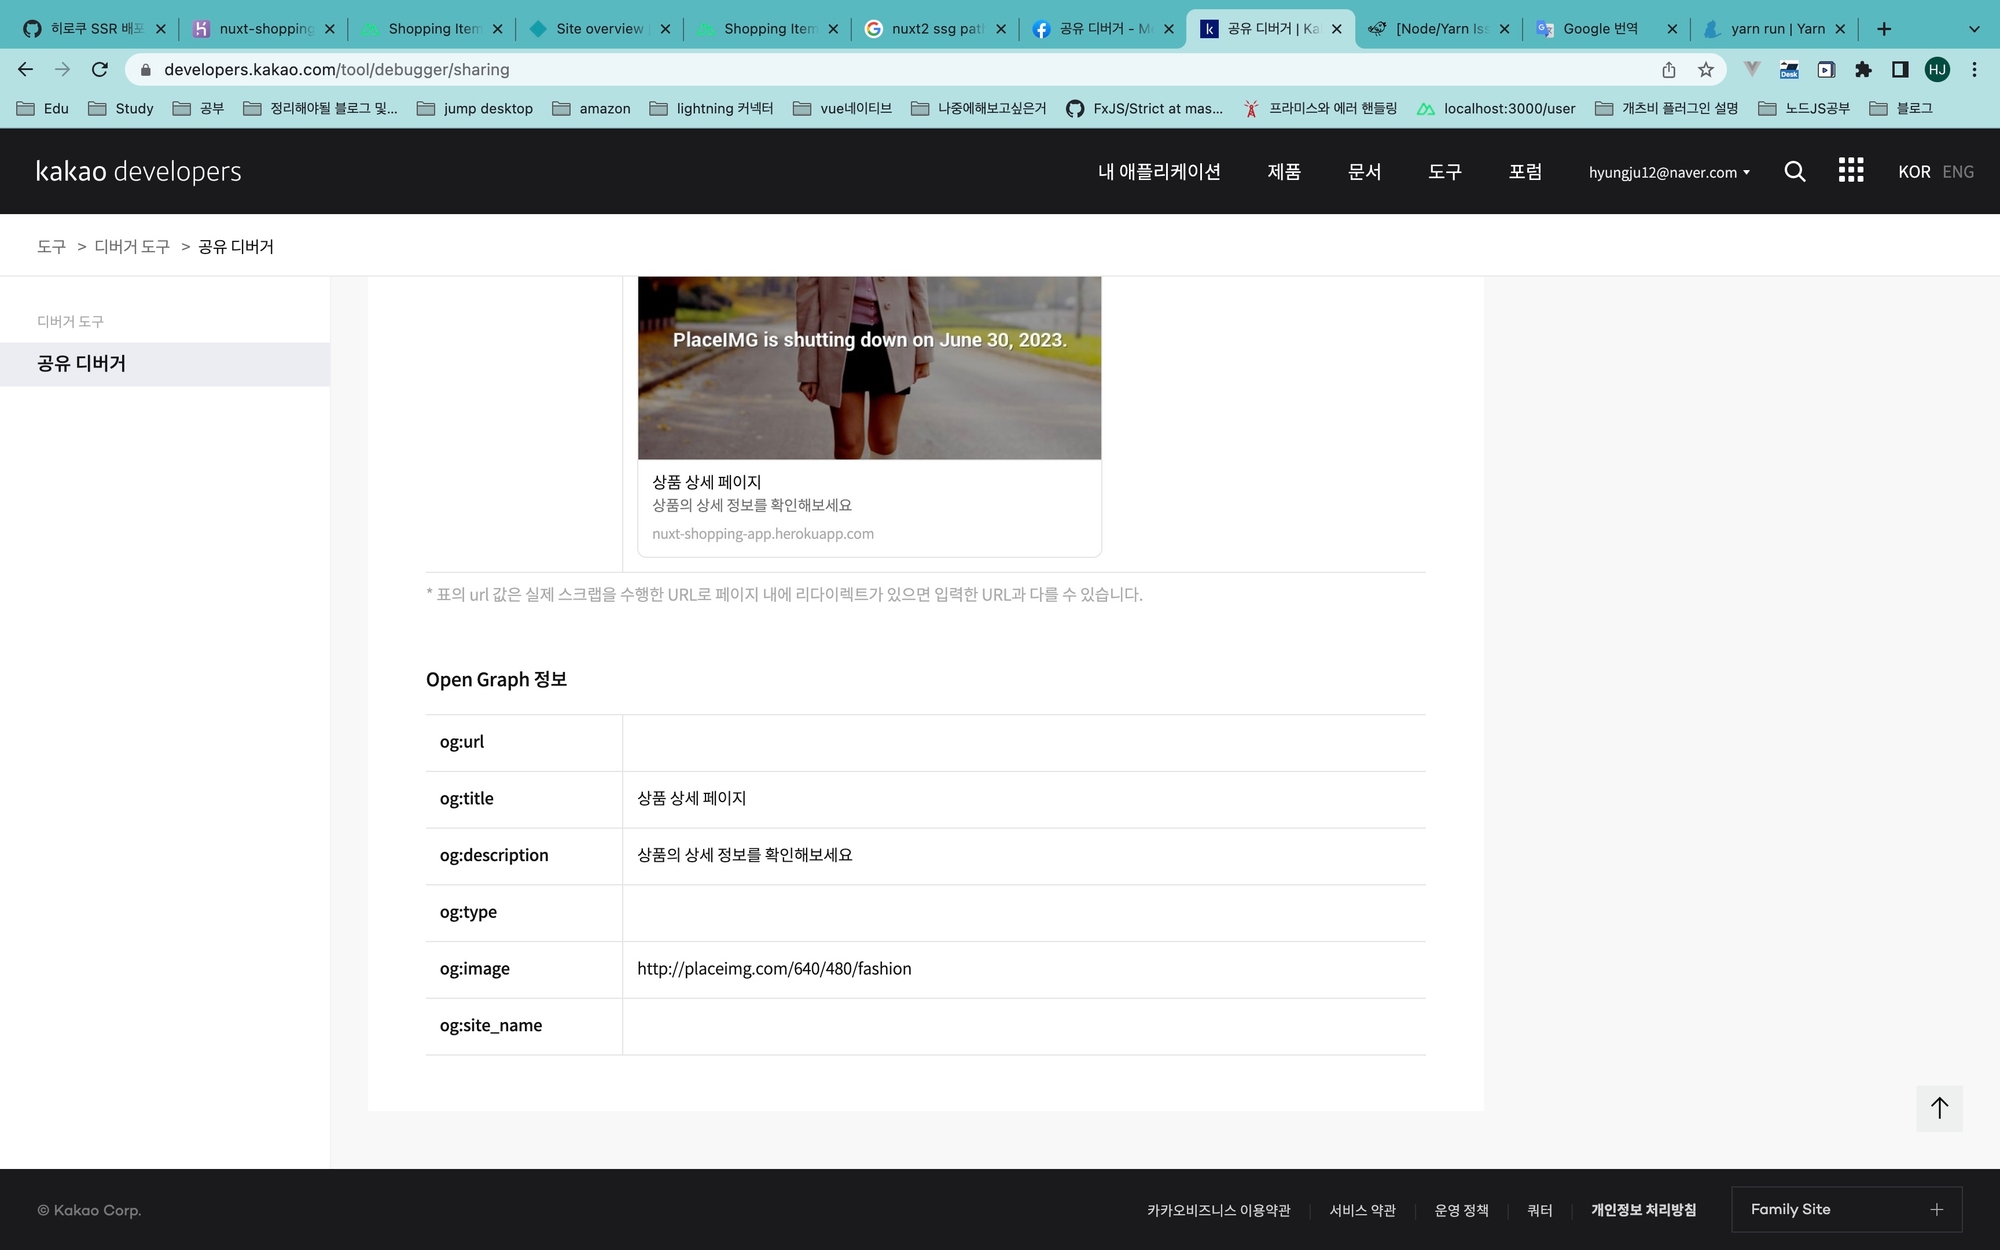The width and height of the screenshot is (2000, 1250).
Task: Open the 도구 menu
Action: [x=1445, y=171]
